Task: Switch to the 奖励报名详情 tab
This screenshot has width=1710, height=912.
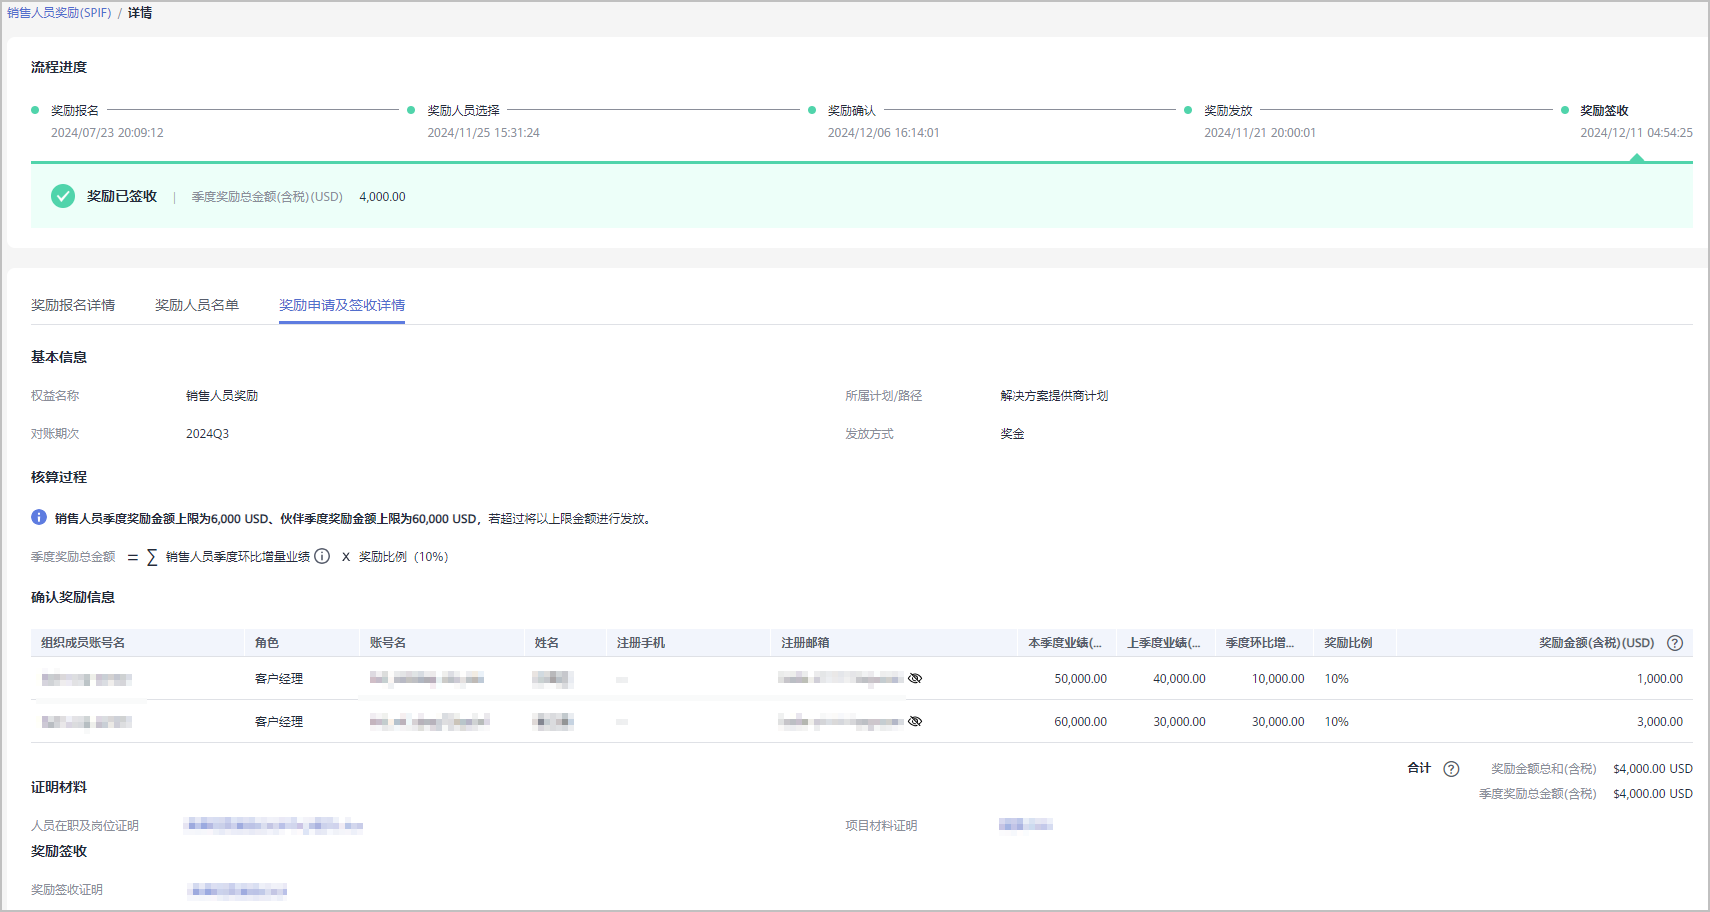Action: click(x=73, y=305)
